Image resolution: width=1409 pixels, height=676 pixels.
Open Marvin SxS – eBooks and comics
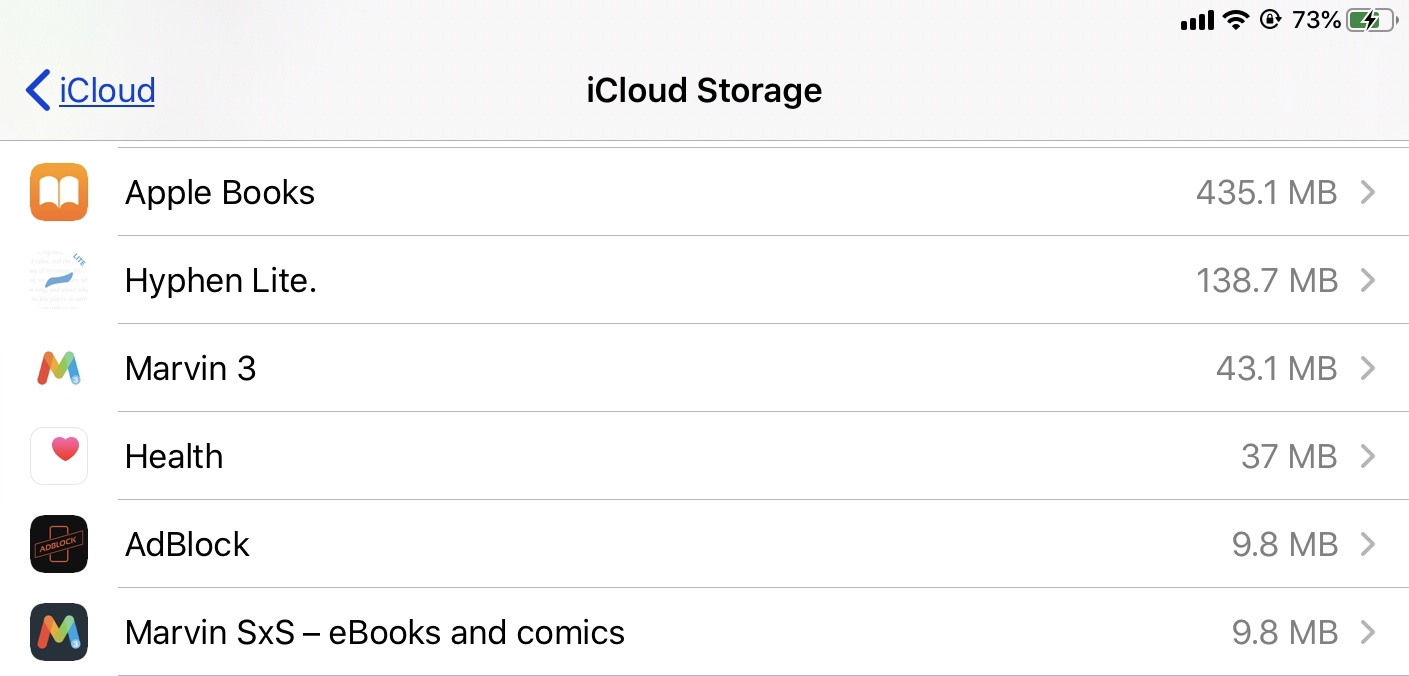[x=375, y=632]
